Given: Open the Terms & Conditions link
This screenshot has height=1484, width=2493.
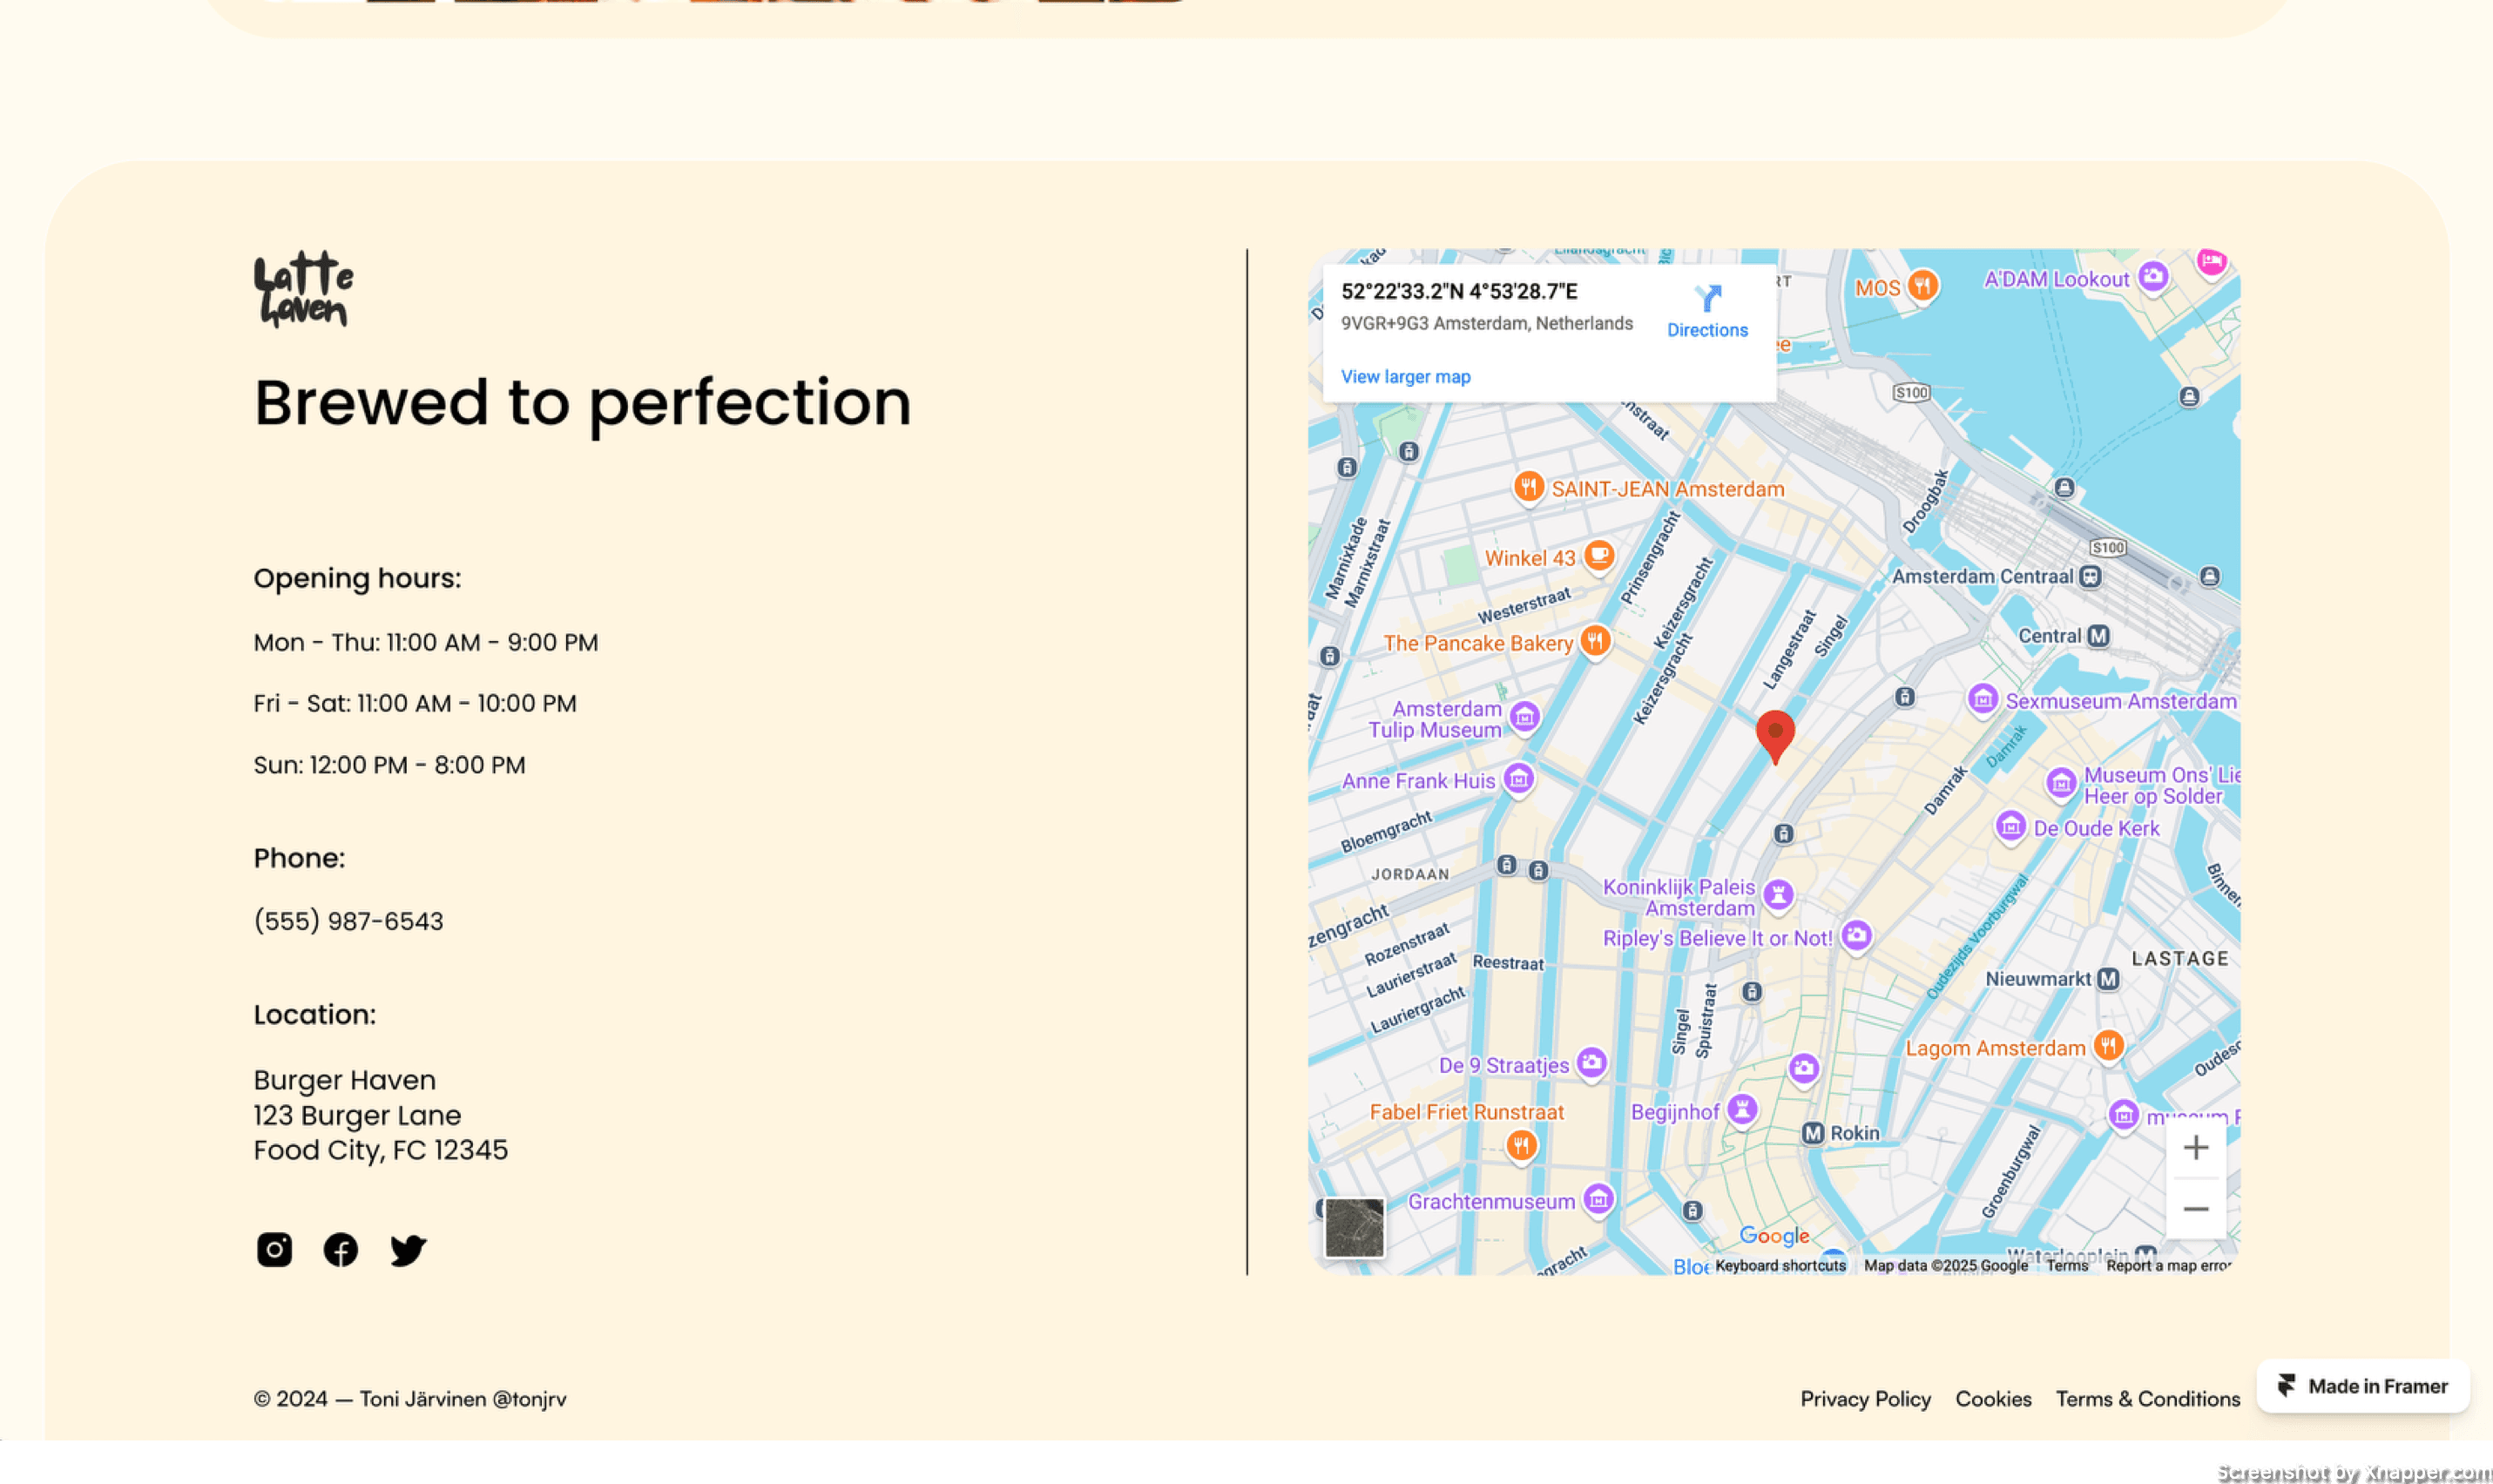Looking at the screenshot, I should (2147, 1399).
